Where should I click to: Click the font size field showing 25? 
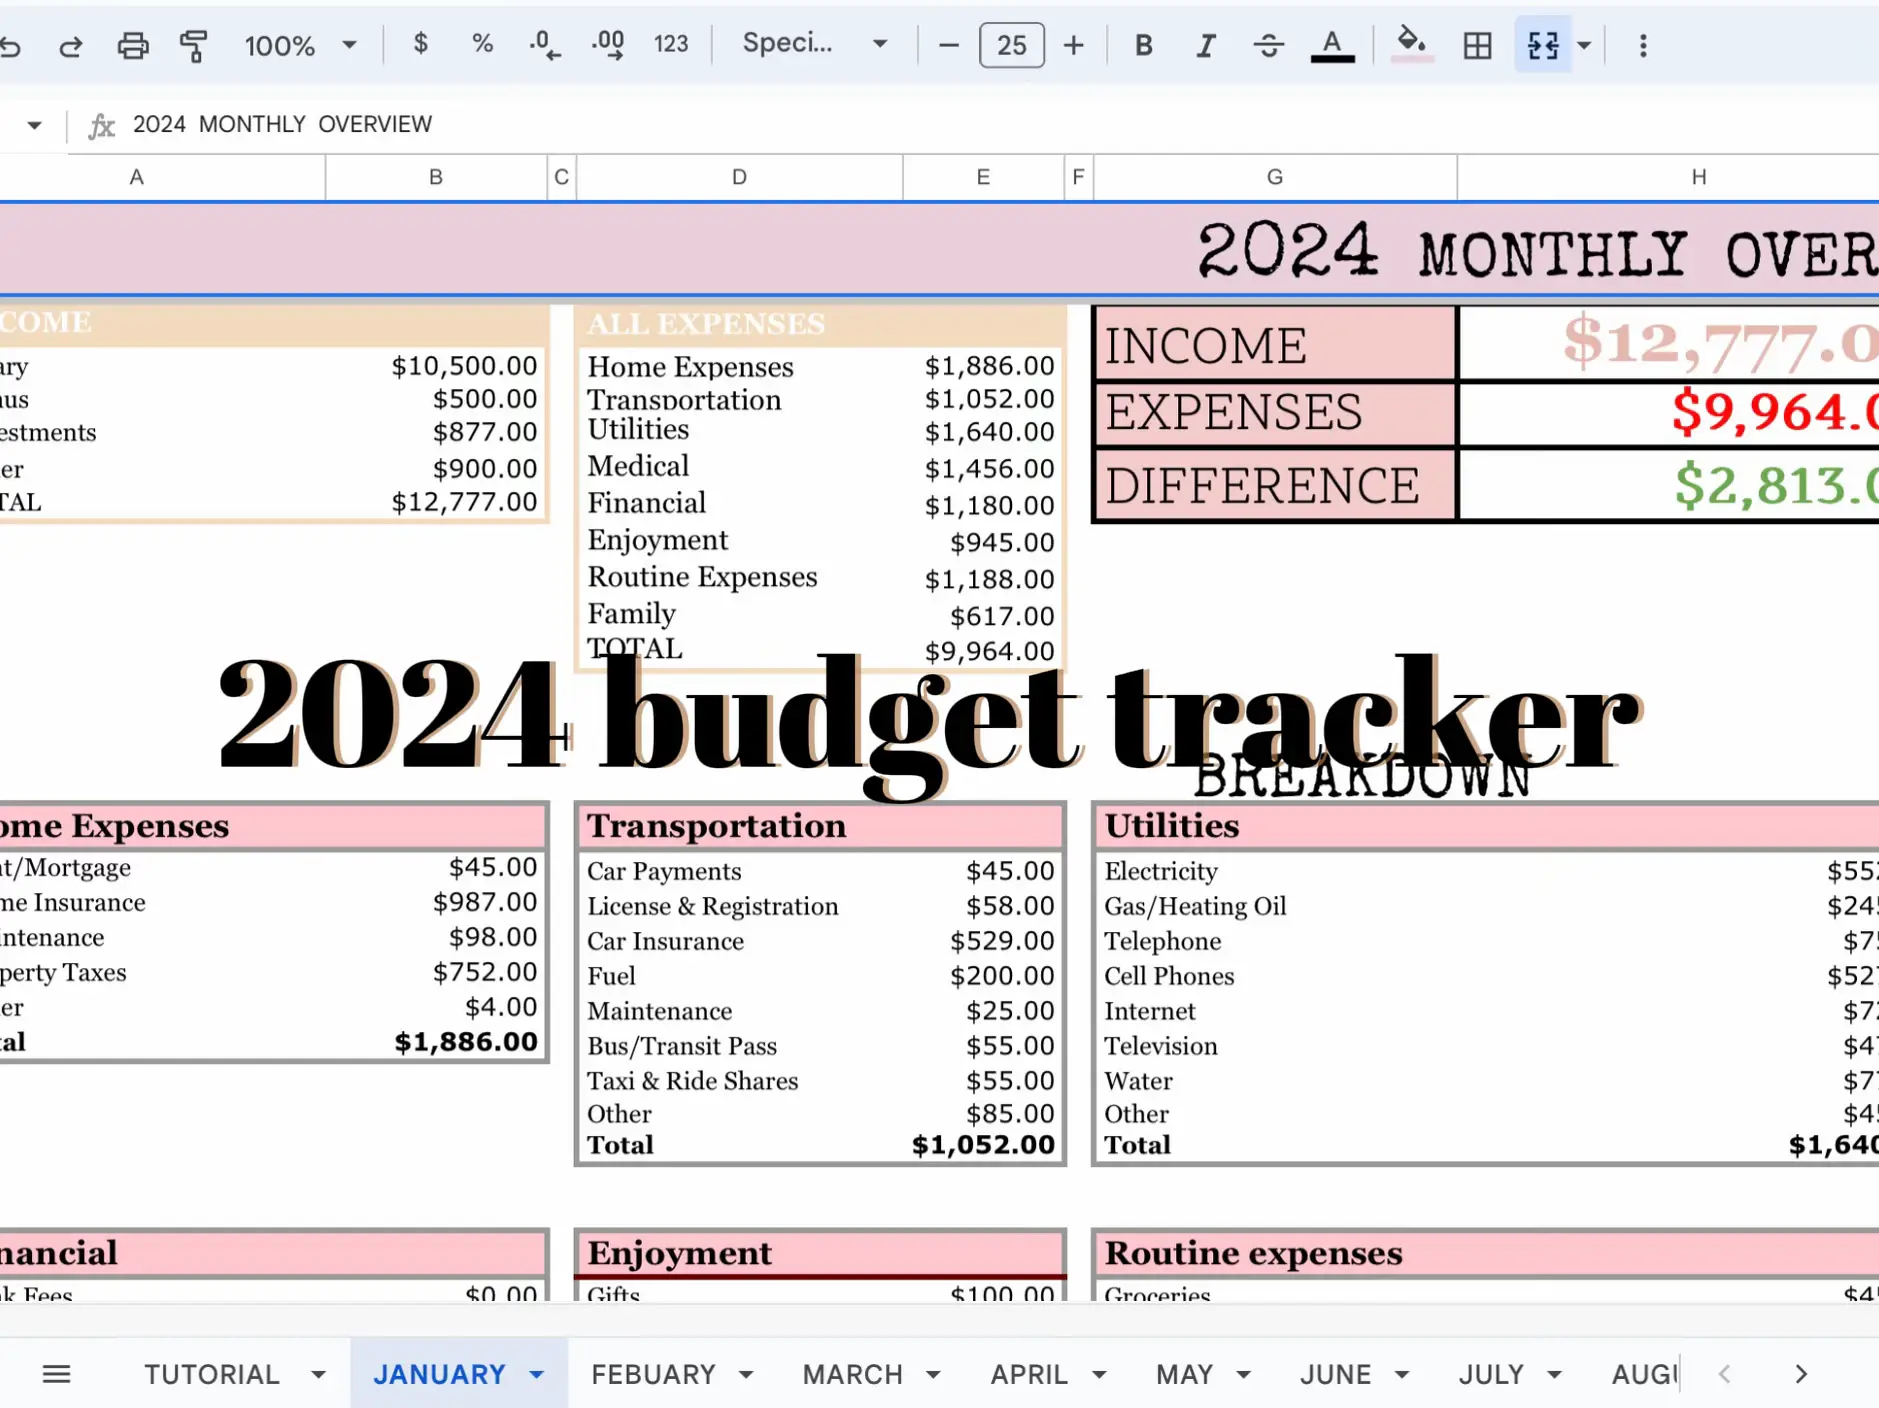[x=1011, y=45]
